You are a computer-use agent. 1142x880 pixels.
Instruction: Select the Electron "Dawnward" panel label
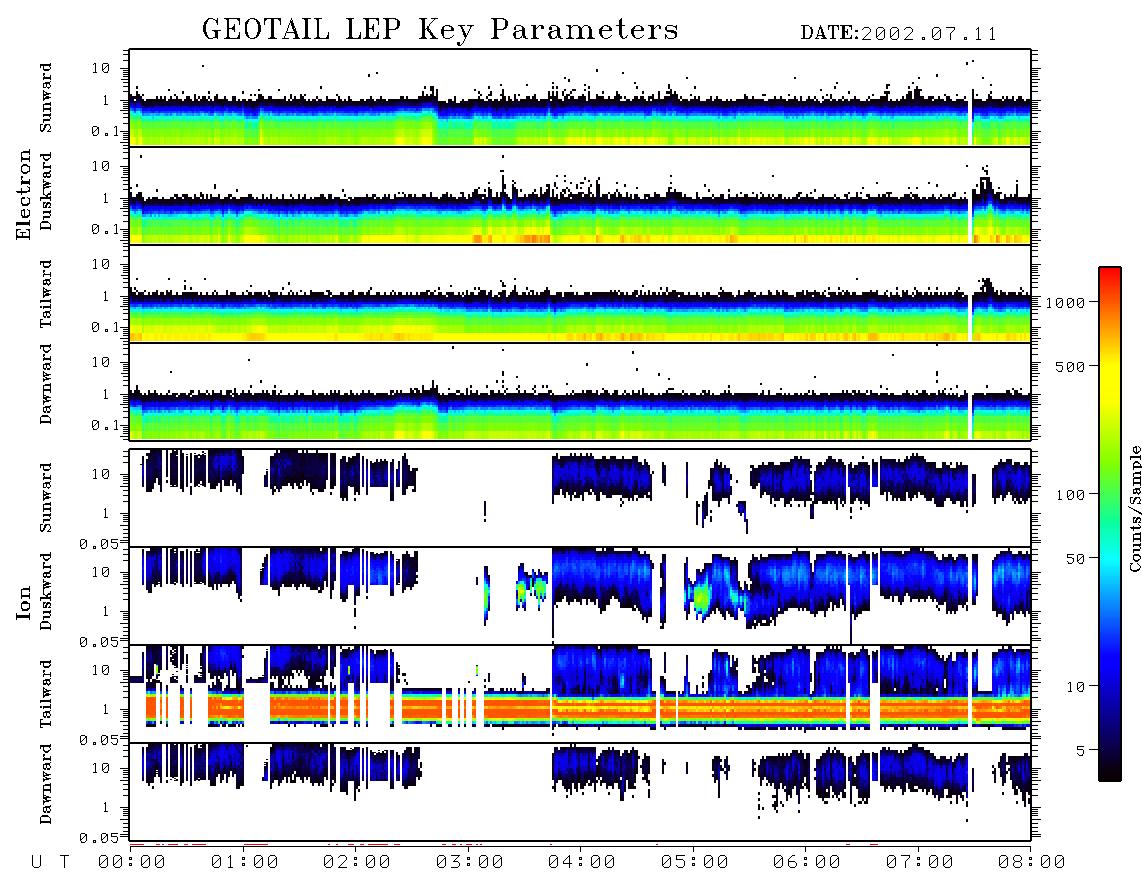click(x=46, y=384)
